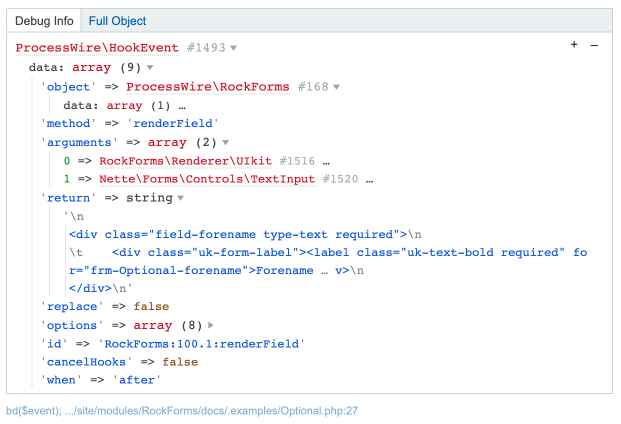Screen dimensions: 621x424
Task: Collapse the RockForms #168 object arrow
Action: (337, 87)
